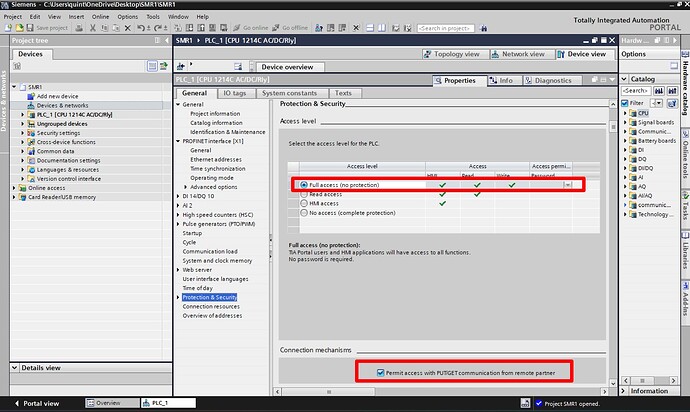Viewport: 690px width, 412px height.
Task: Expand PLC_1 [CPU 1214C AC/DC/Rly] node
Action: [x=22, y=114]
